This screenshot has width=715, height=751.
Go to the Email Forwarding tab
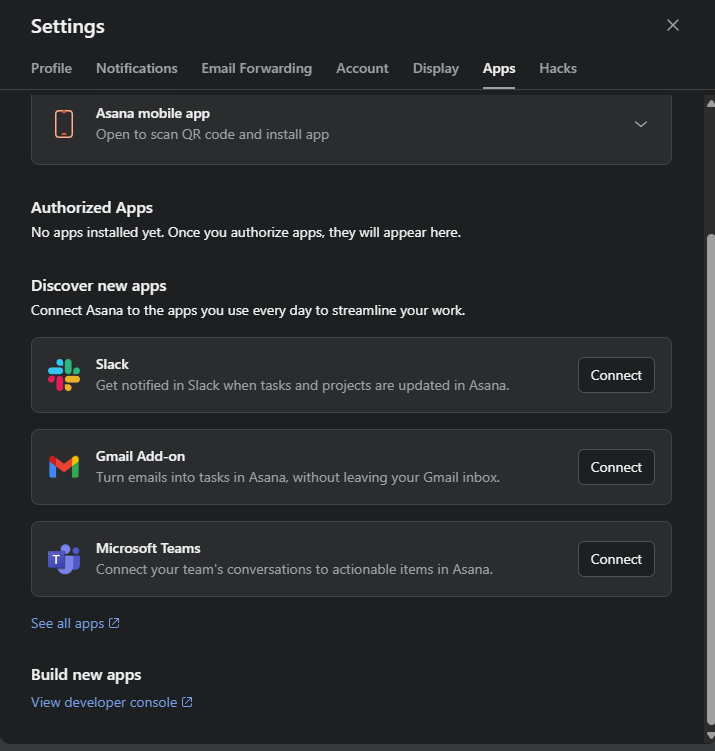(256, 68)
